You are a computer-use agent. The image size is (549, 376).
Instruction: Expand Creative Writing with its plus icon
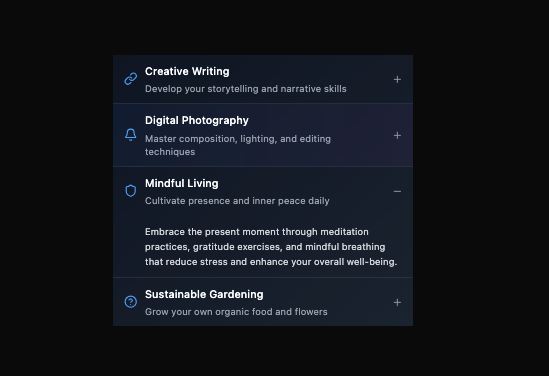coord(397,79)
